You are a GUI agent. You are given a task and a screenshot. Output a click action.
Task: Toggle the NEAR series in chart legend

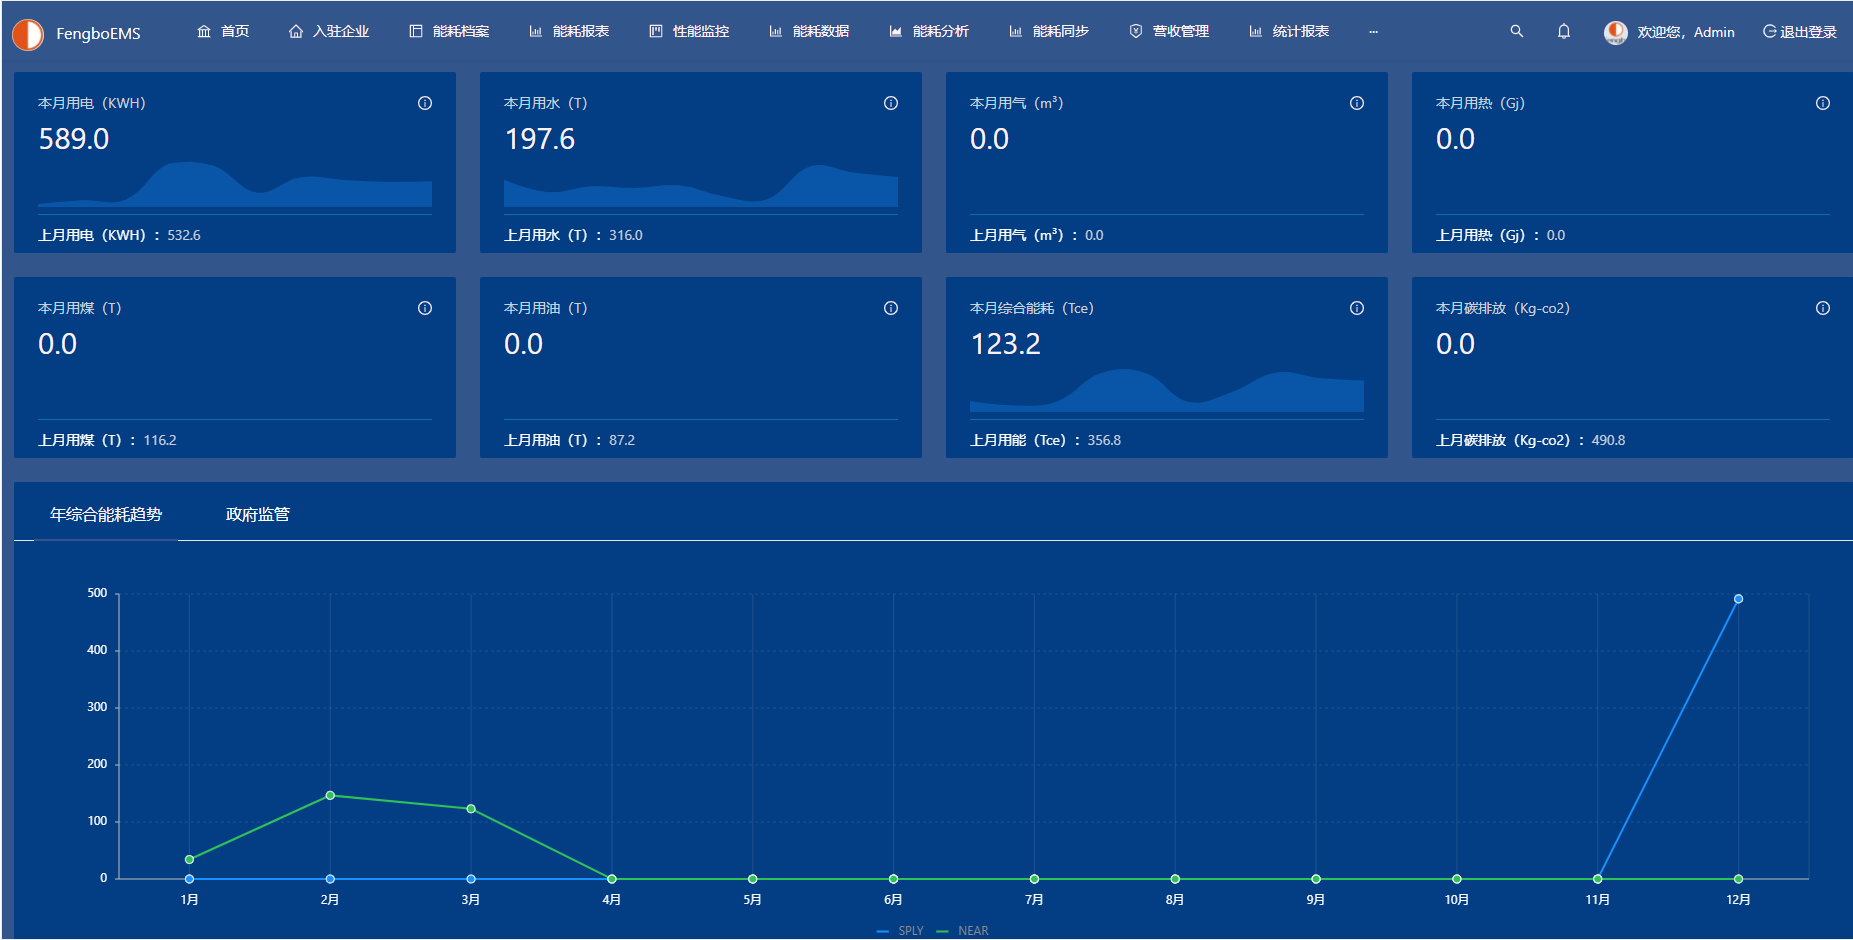click(x=963, y=931)
